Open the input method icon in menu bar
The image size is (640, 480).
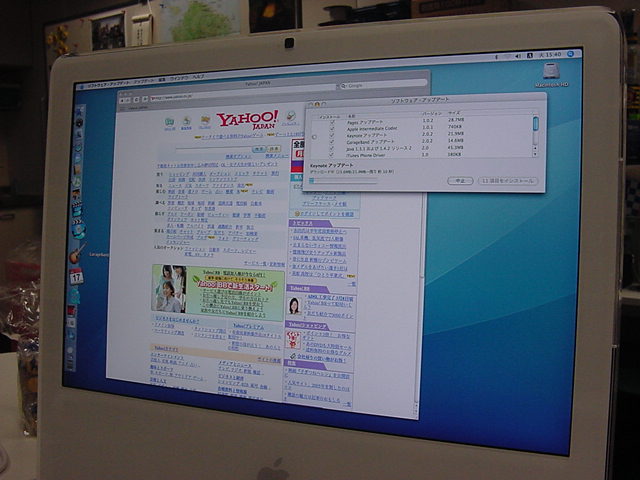click(529, 56)
